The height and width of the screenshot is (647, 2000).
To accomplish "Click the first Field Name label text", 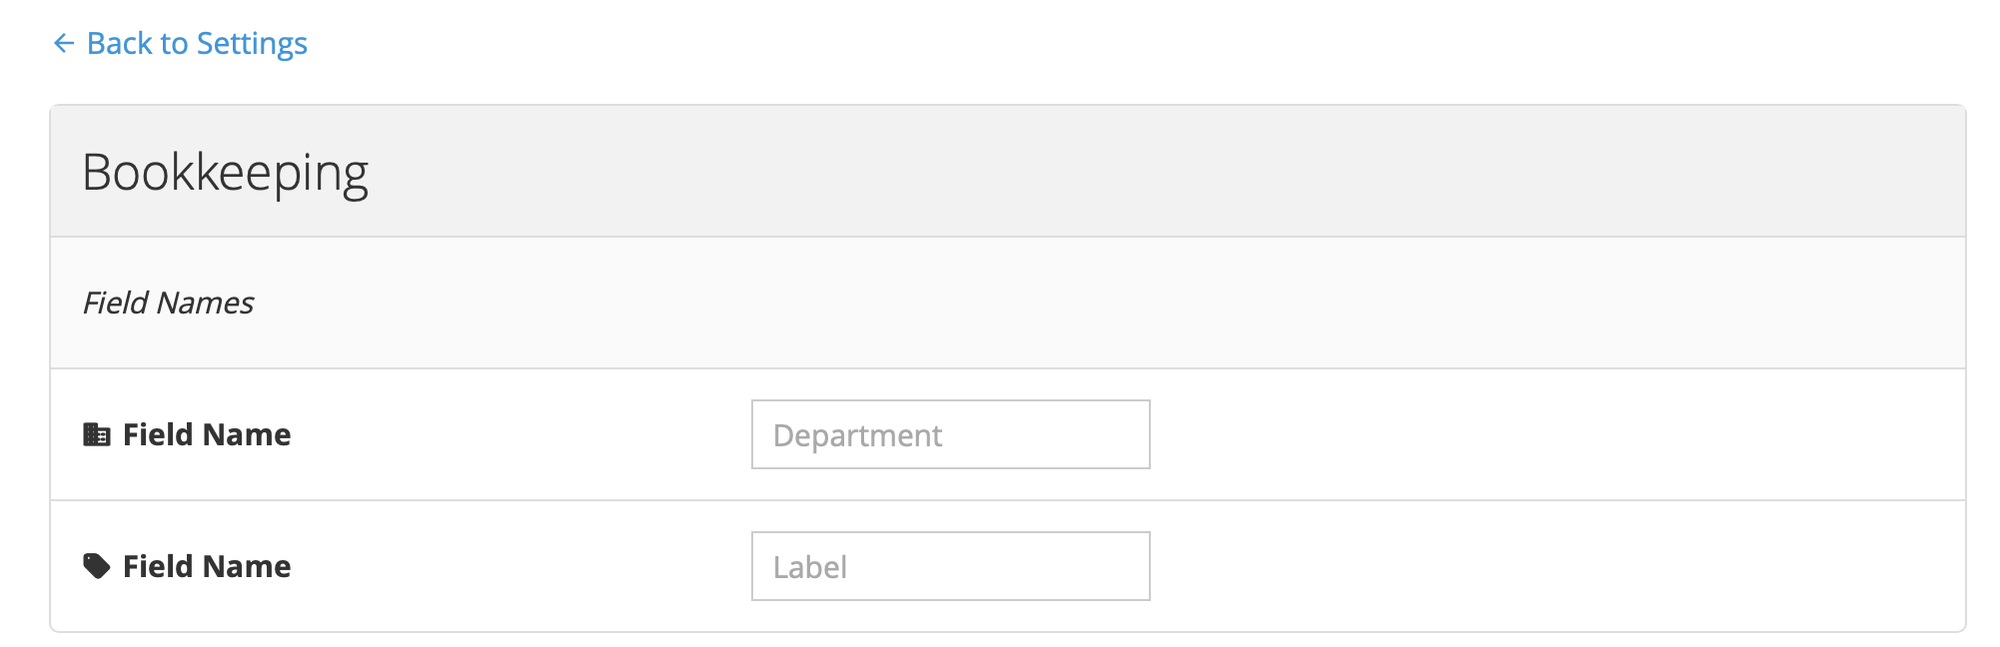I will pos(206,434).
